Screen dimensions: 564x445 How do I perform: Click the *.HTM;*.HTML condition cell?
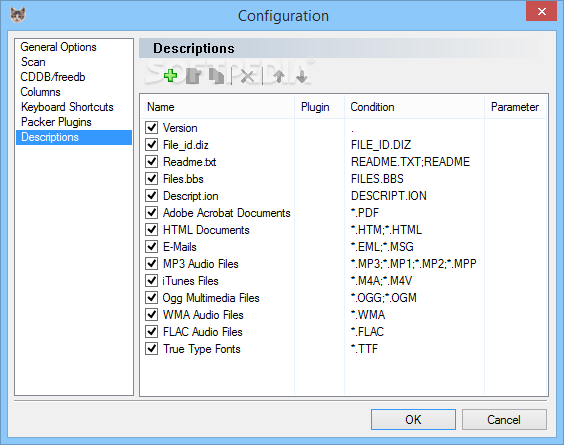point(386,230)
